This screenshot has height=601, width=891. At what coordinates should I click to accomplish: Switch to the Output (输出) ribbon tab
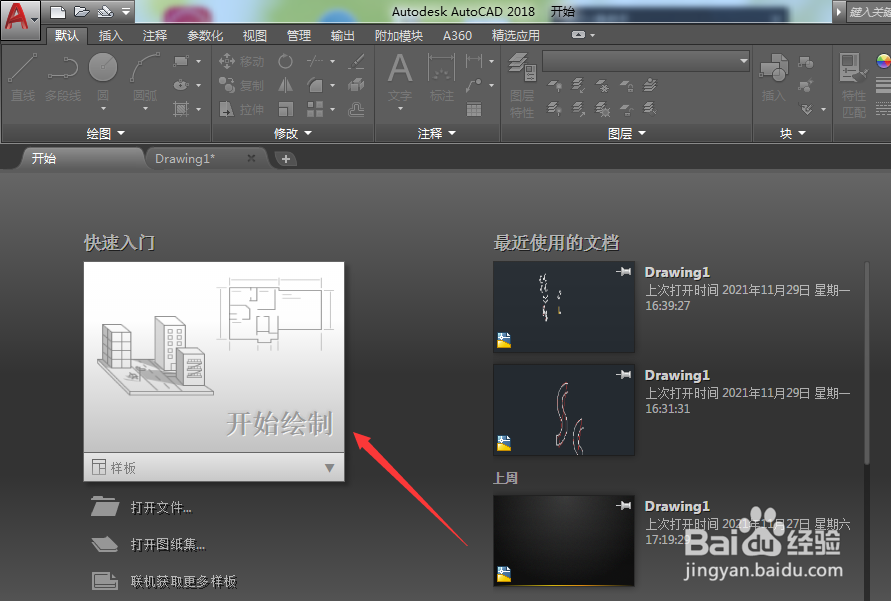[343, 36]
